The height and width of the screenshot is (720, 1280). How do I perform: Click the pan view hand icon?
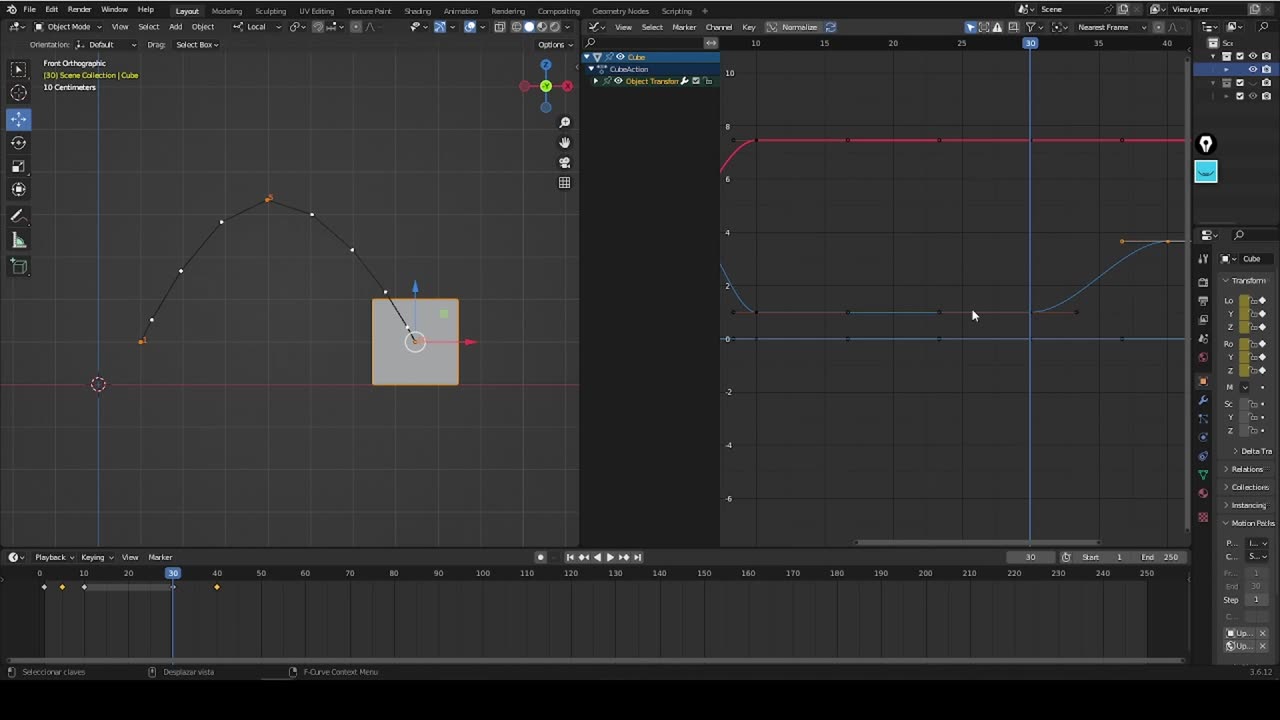[x=565, y=142]
